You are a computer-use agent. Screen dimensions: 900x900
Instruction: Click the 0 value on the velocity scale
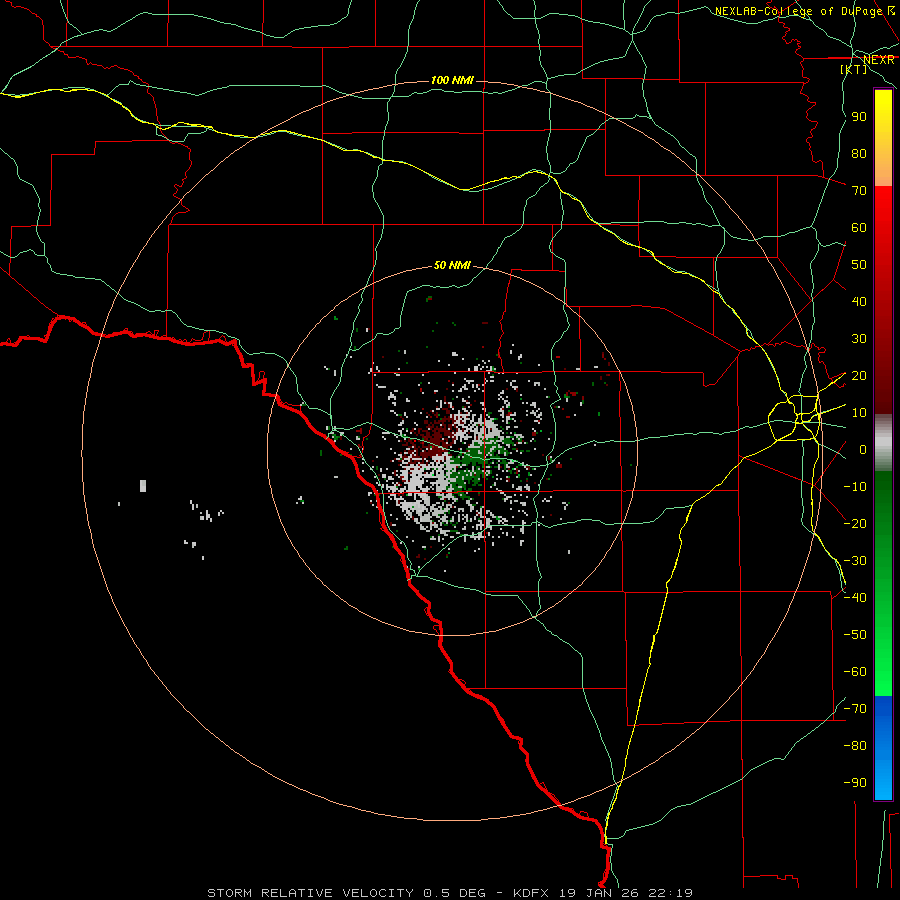click(x=863, y=450)
